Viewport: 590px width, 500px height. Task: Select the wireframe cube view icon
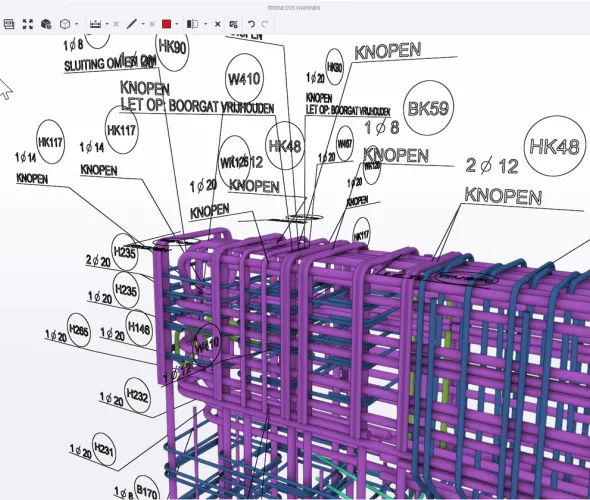65,24
